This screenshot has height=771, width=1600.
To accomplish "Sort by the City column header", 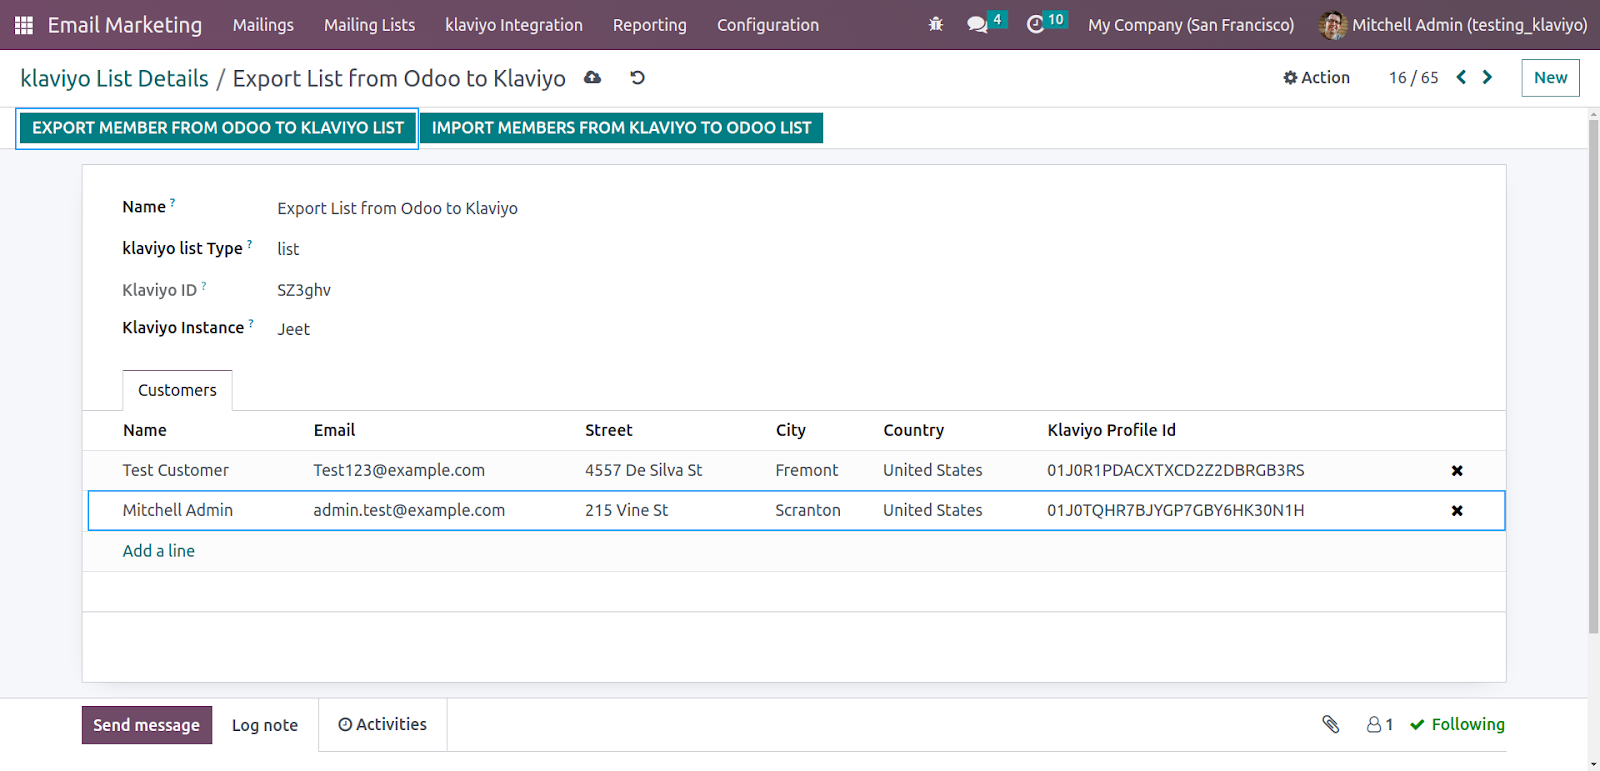I will 791,430.
